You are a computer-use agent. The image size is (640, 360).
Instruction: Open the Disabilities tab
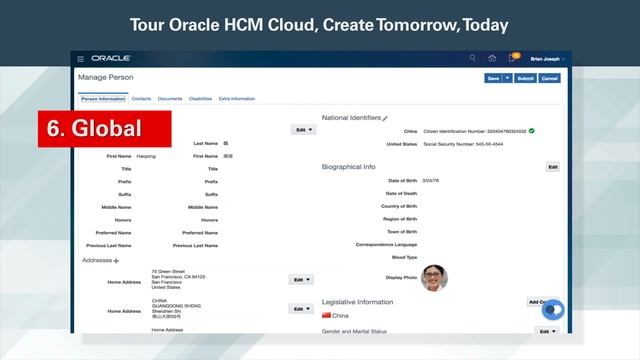pyautogui.click(x=200, y=99)
